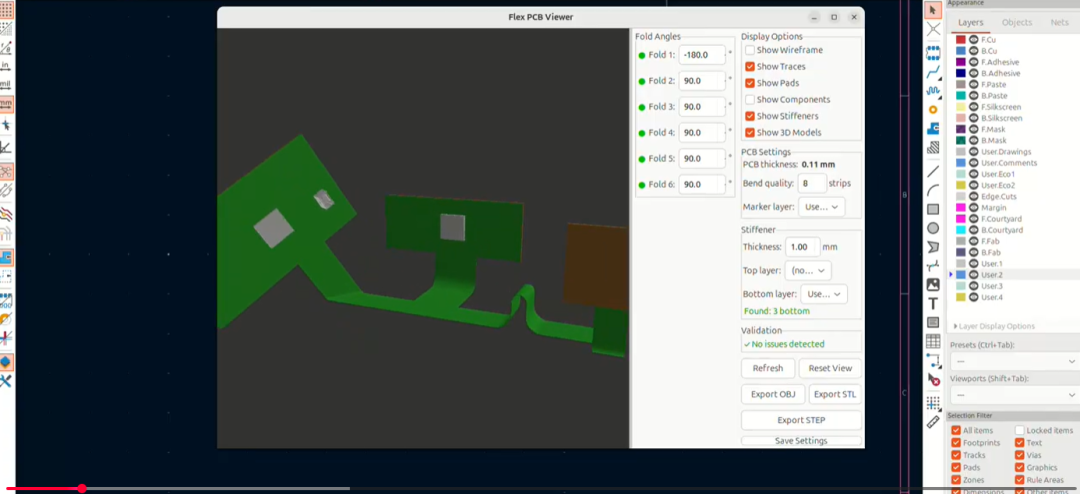This screenshot has height=494, width=1080.
Task: Select the route single track tool
Action: (933, 72)
